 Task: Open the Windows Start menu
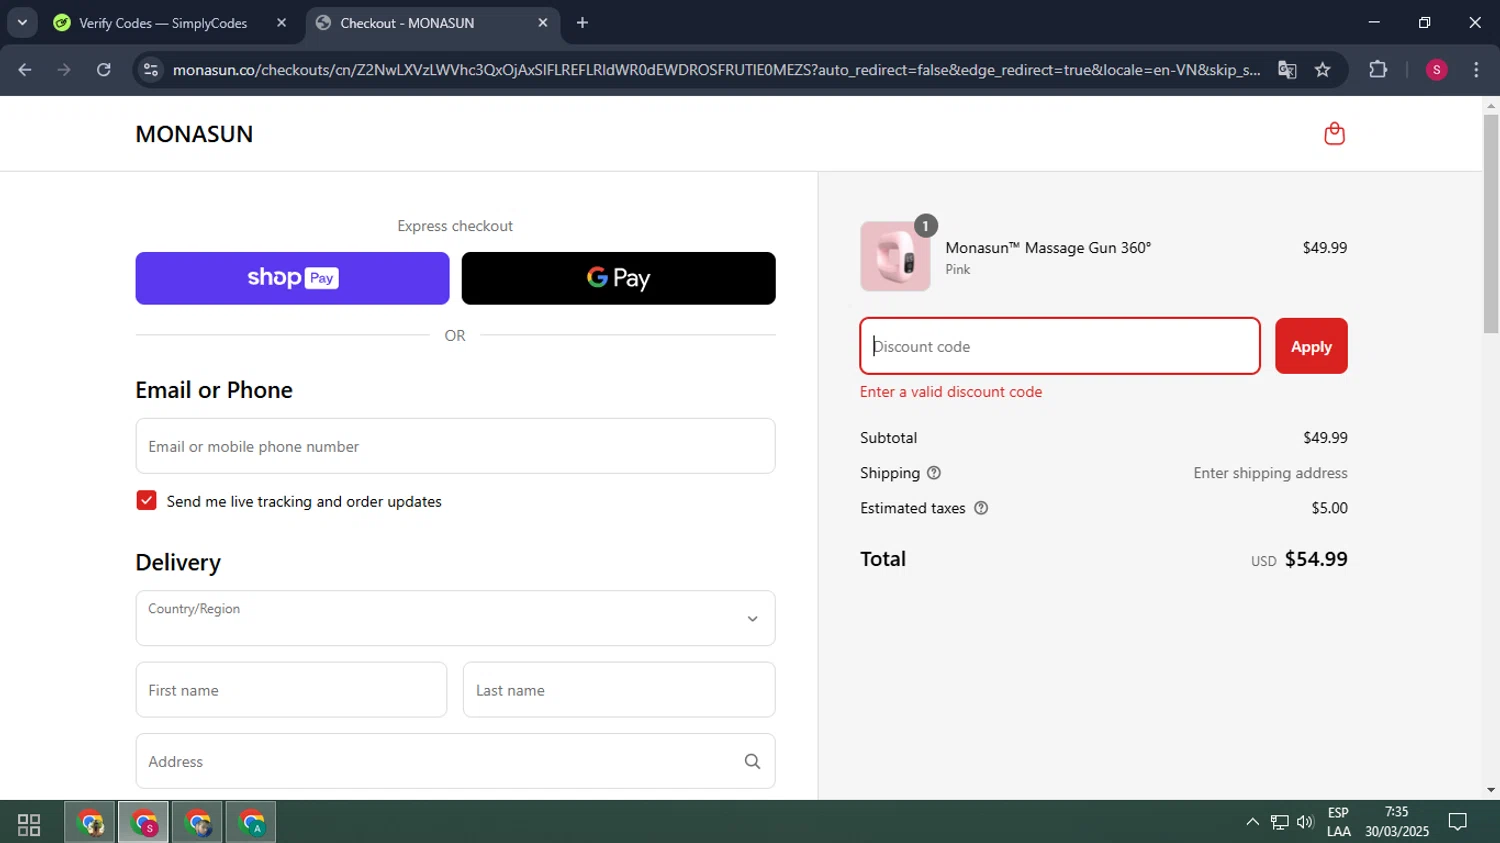pyautogui.click(x=29, y=824)
